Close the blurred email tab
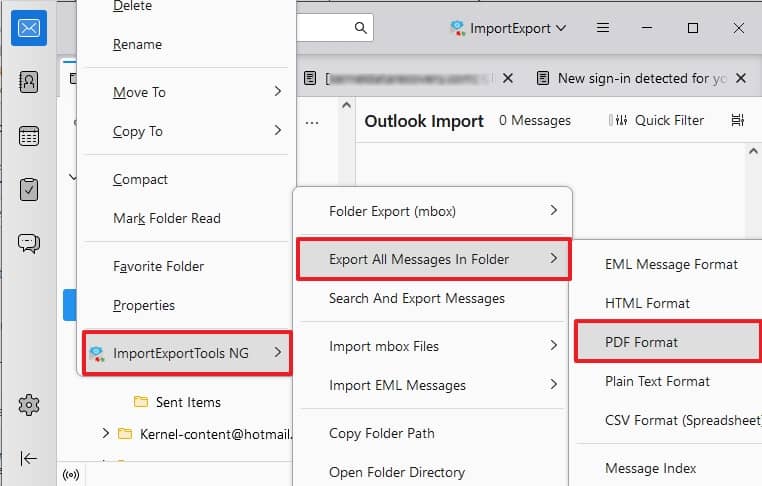762x486 pixels. coord(508,78)
